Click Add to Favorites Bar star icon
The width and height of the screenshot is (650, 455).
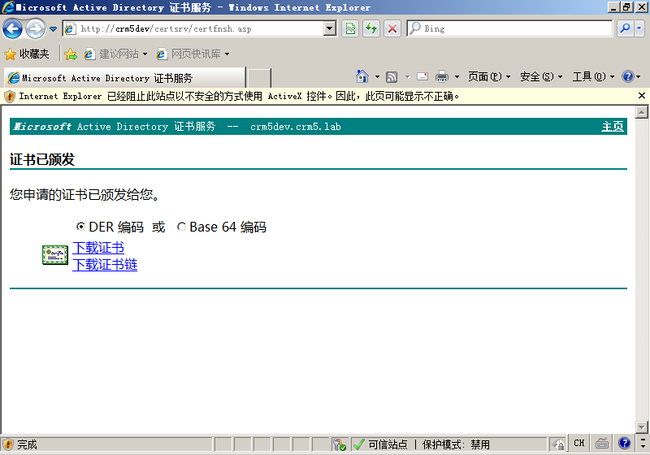(x=70, y=54)
